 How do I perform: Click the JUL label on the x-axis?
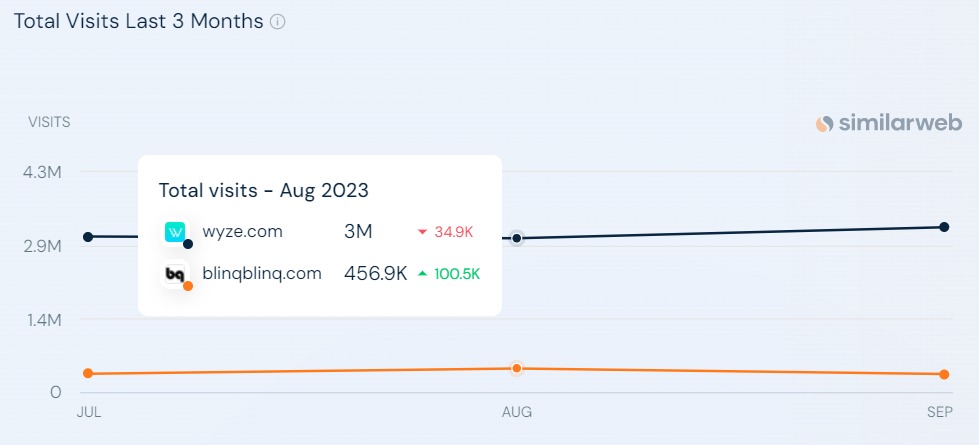tap(89, 412)
